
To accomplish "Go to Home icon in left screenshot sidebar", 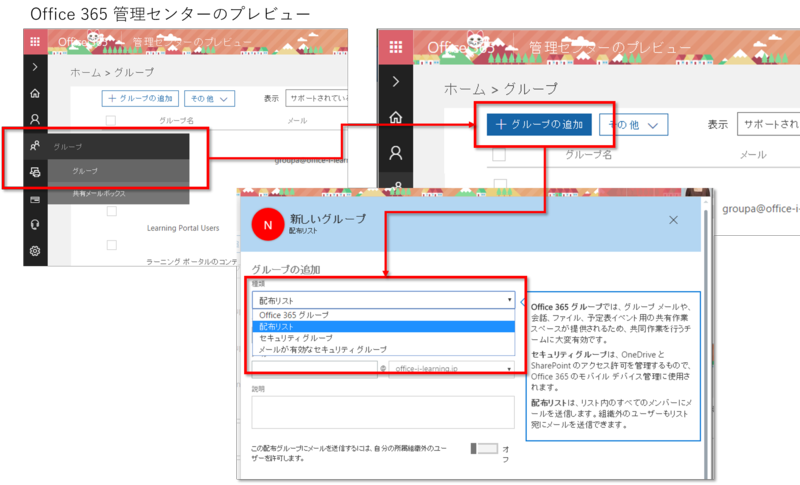I will click(35, 93).
